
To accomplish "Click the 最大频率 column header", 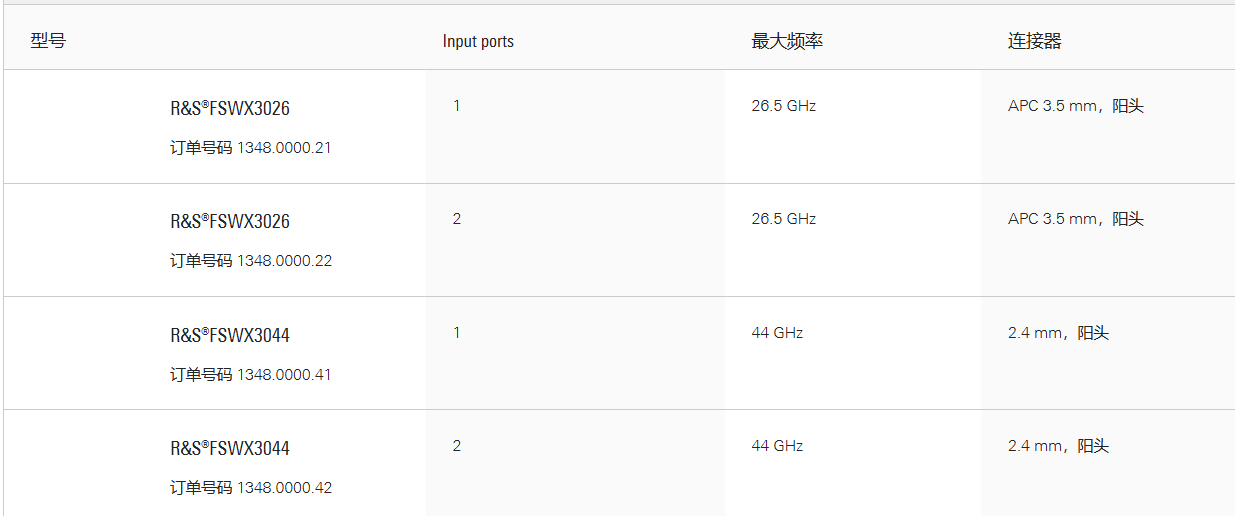I will coord(787,41).
